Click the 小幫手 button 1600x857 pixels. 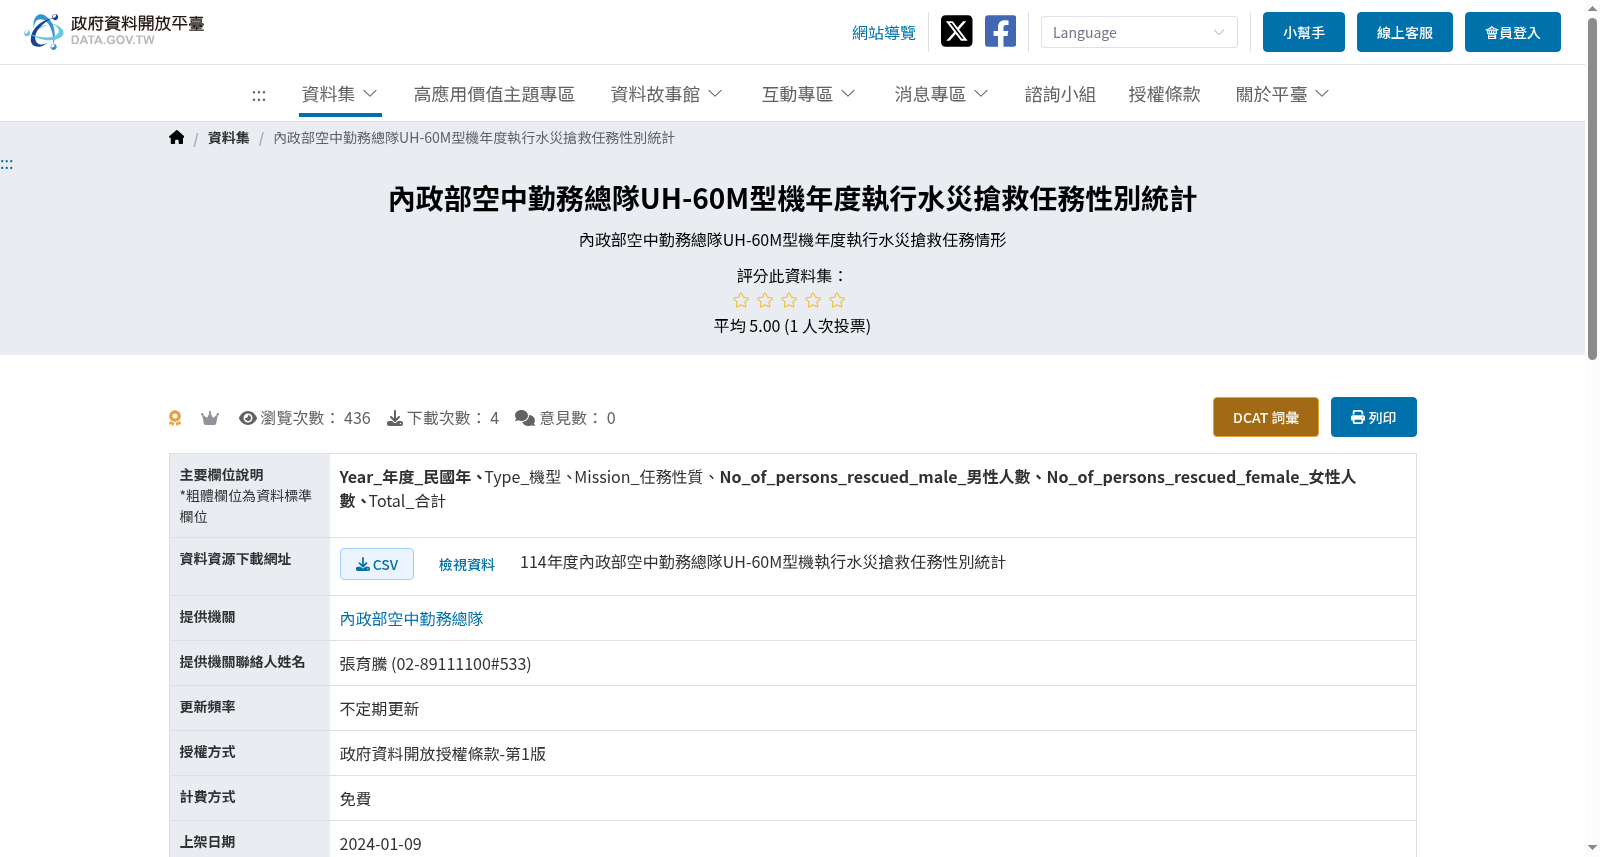(1304, 32)
